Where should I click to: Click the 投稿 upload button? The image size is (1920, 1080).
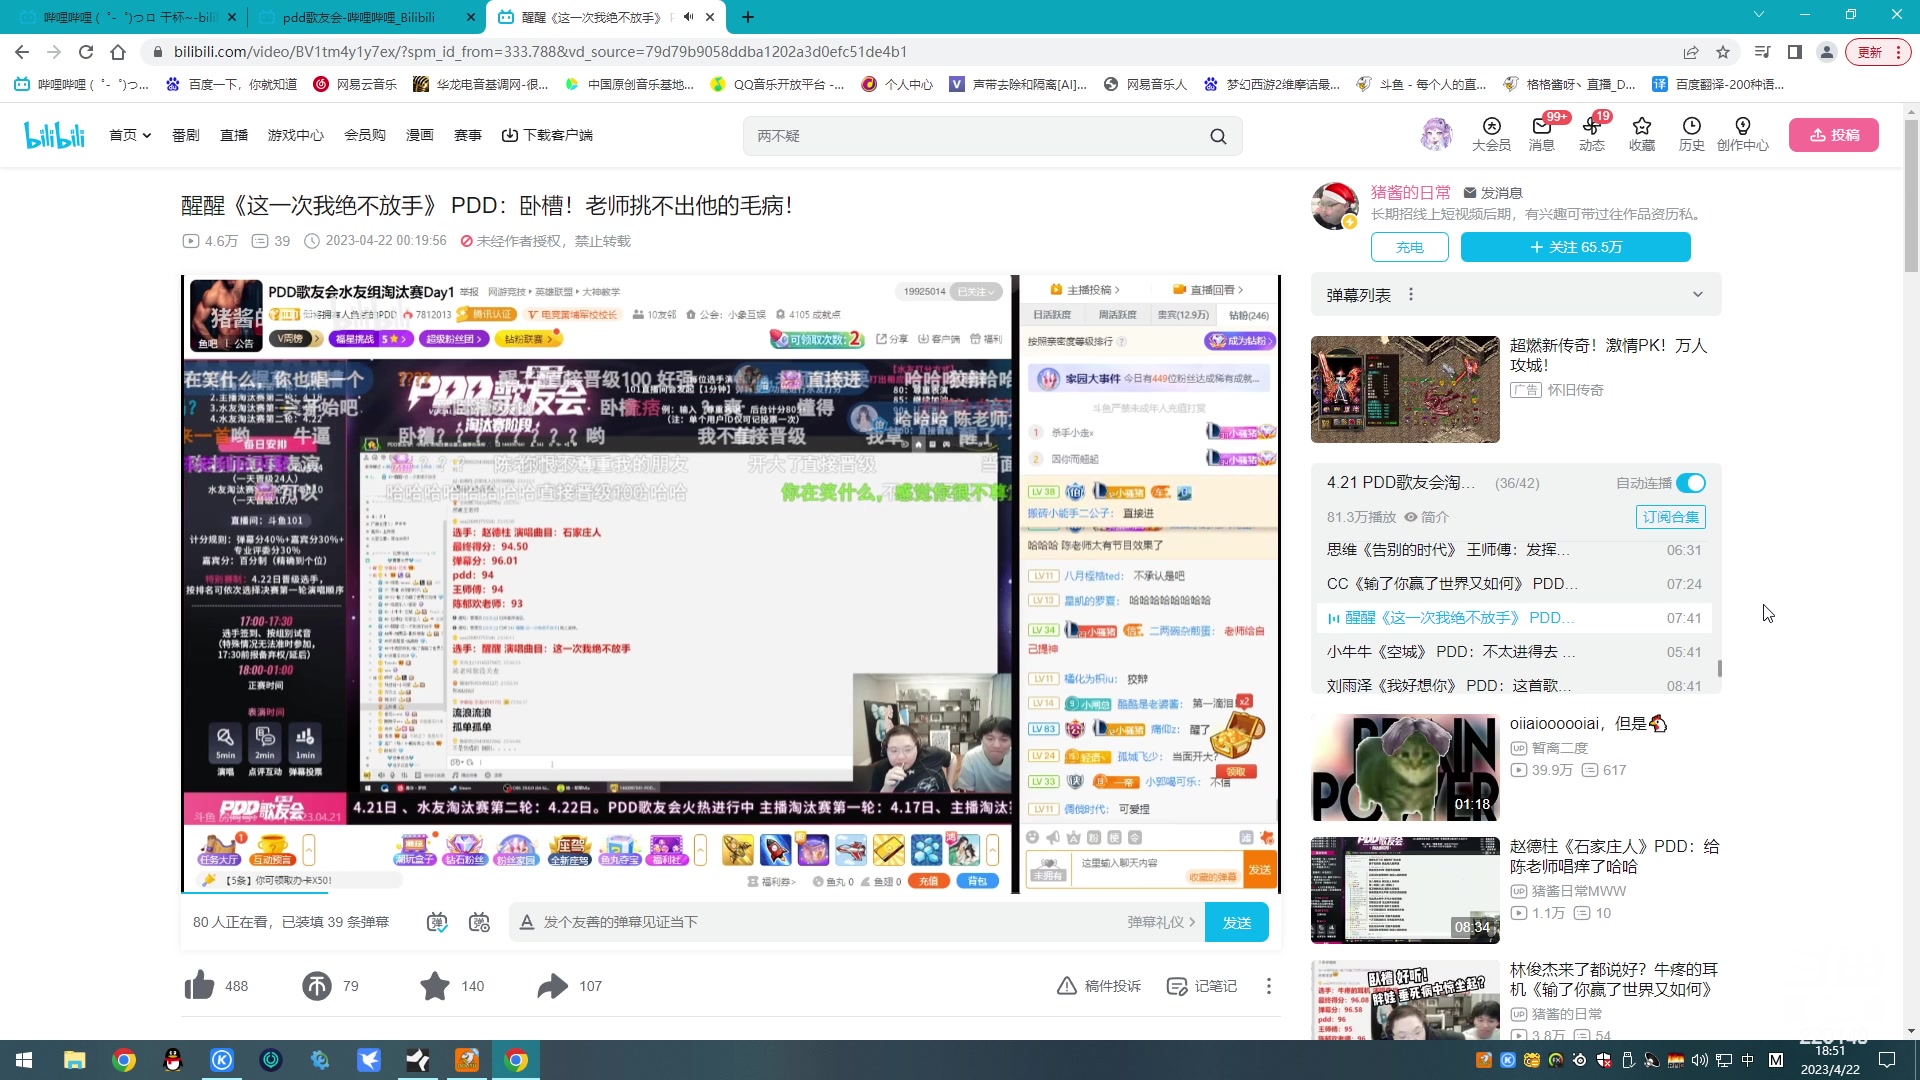tap(1834, 135)
